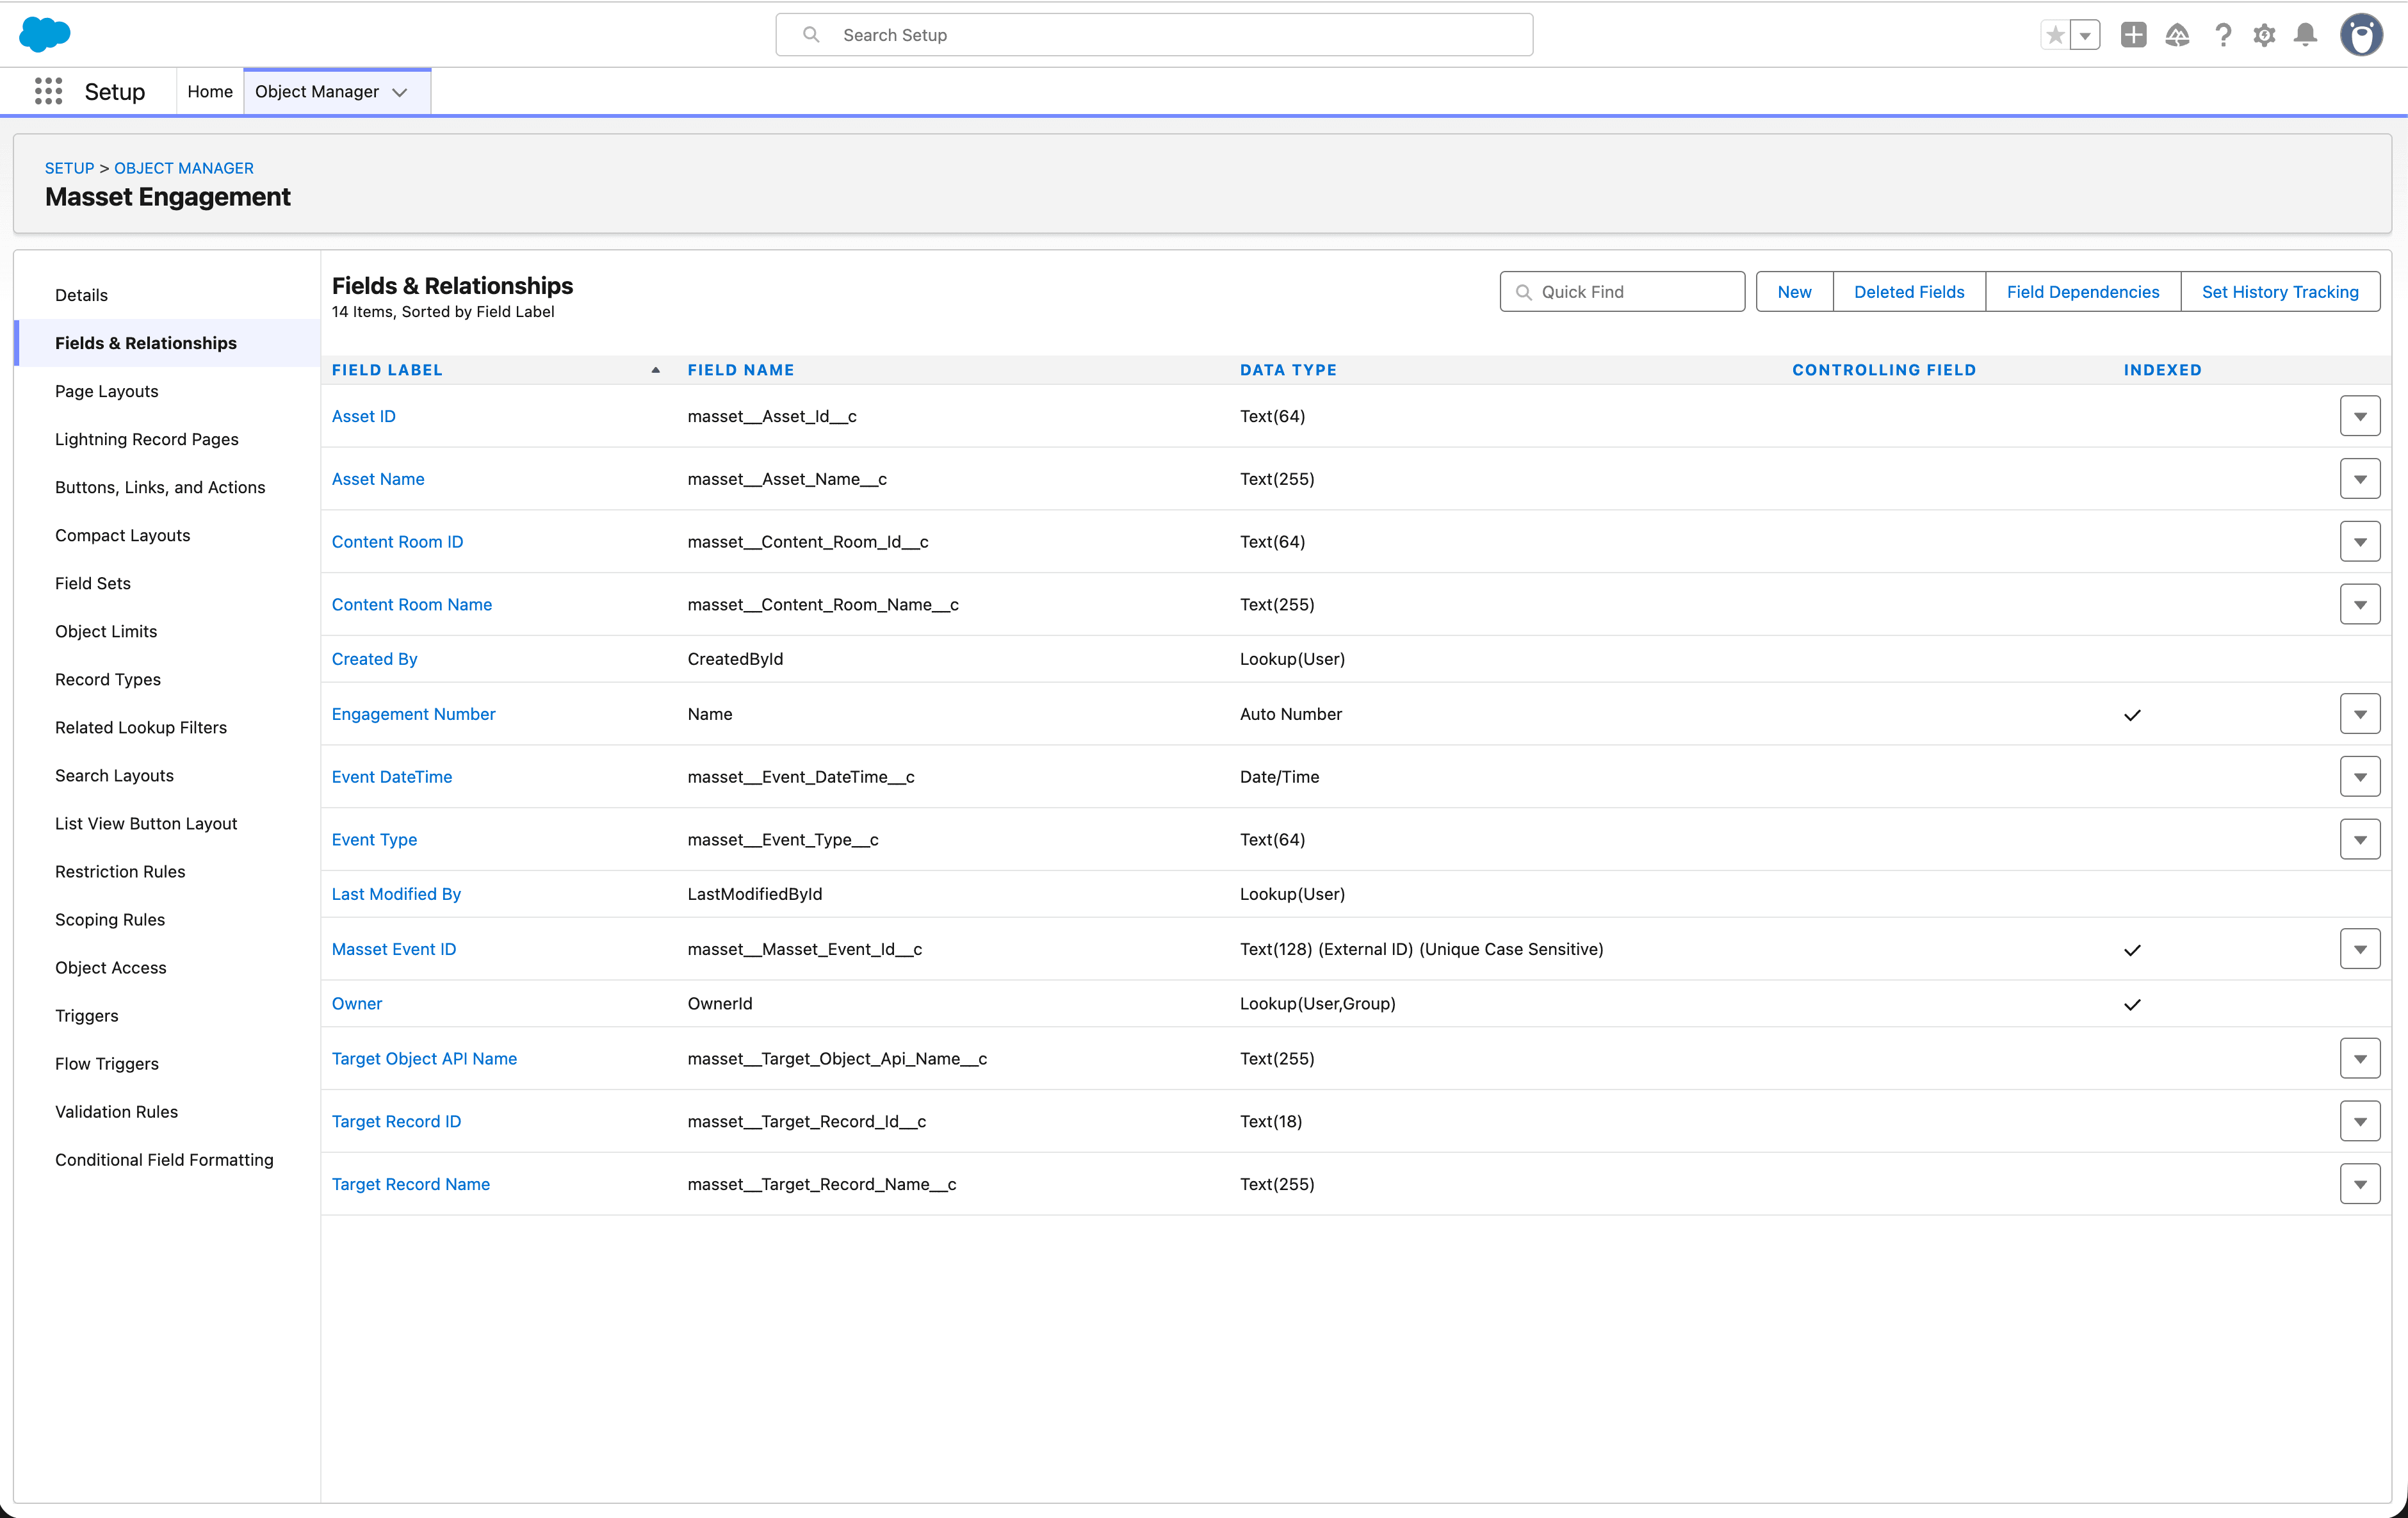Open the Target Record Name field
Image resolution: width=2408 pixels, height=1518 pixels.
pyautogui.click(x=411, y=1184)
